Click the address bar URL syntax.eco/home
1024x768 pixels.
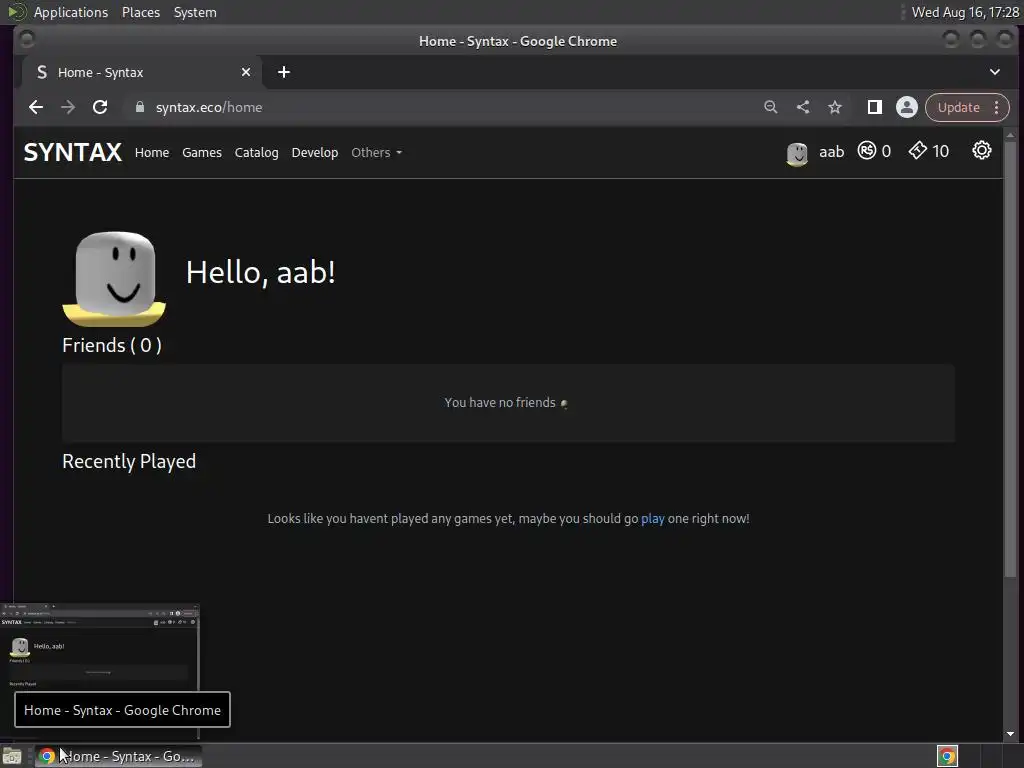(x=209, y=107)
